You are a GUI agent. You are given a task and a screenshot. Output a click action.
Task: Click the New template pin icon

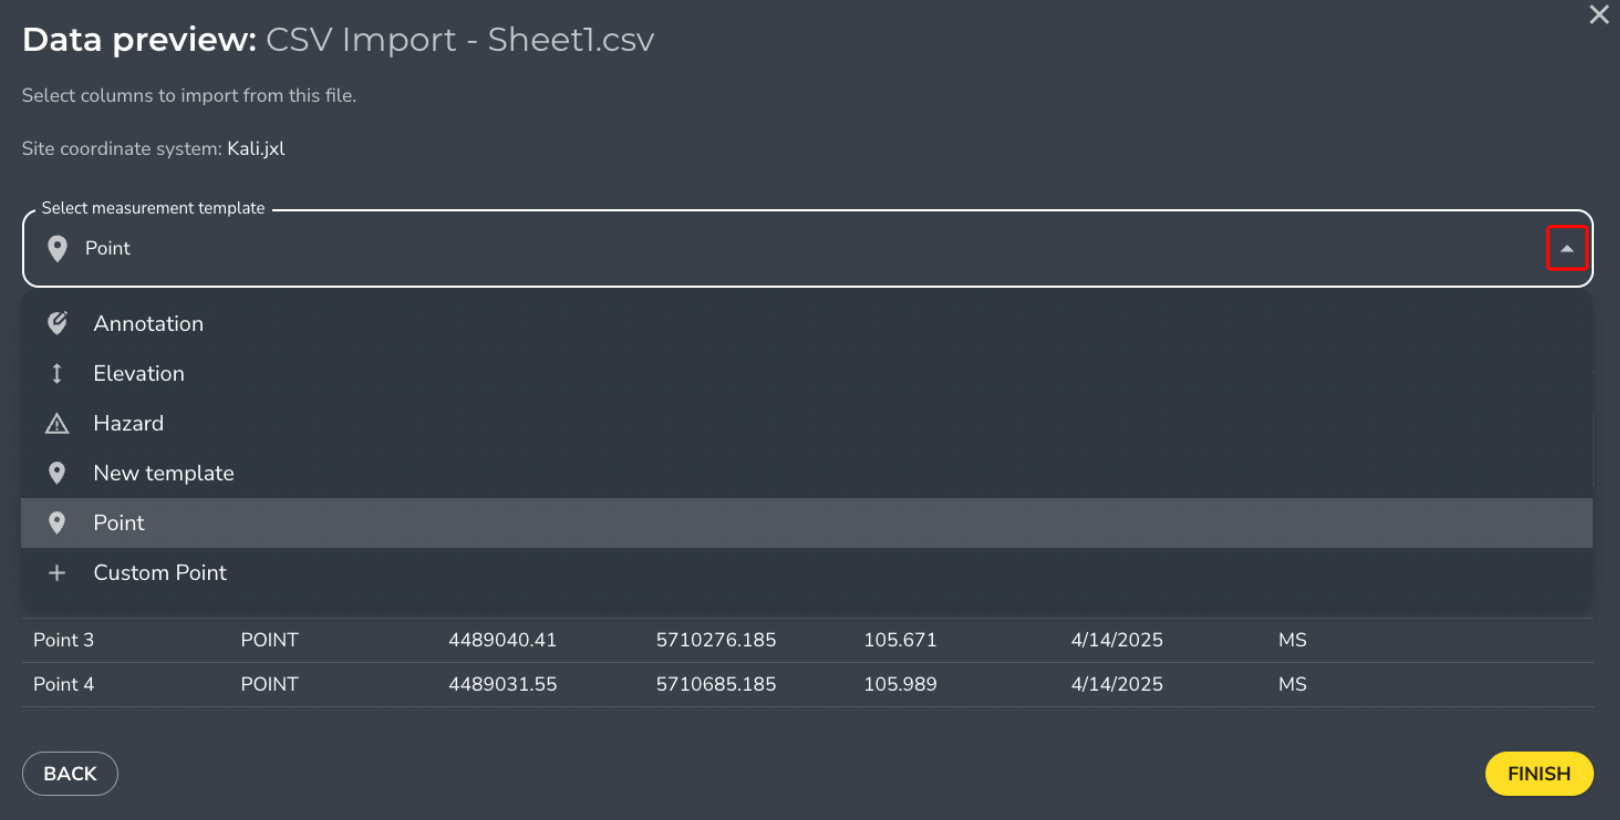coord(57,473)
